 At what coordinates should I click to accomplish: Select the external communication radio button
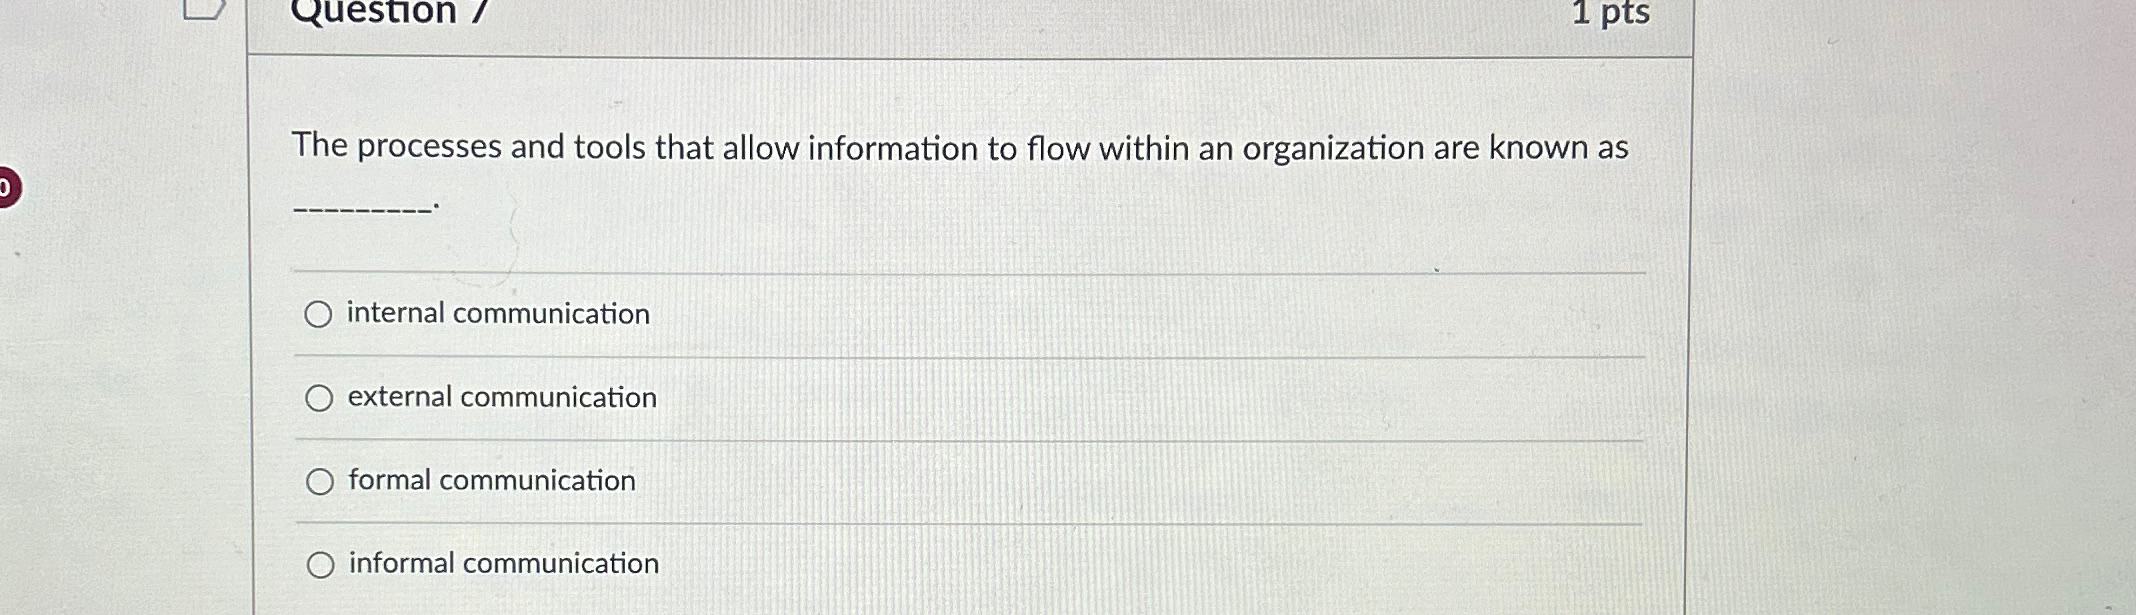point(319,397)
